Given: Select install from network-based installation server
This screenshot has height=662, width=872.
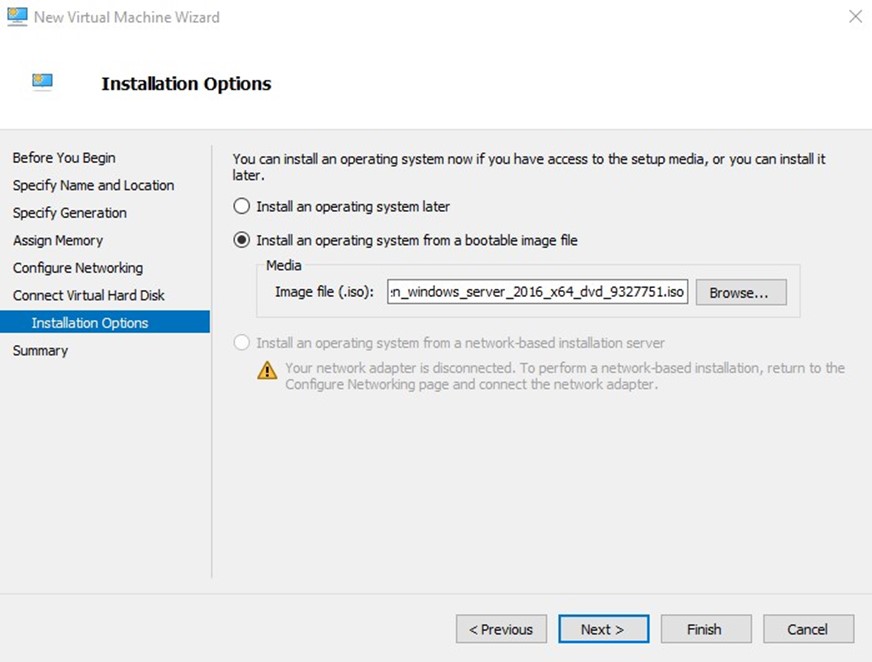Looking at the screenshot, I should pos(241,343).
